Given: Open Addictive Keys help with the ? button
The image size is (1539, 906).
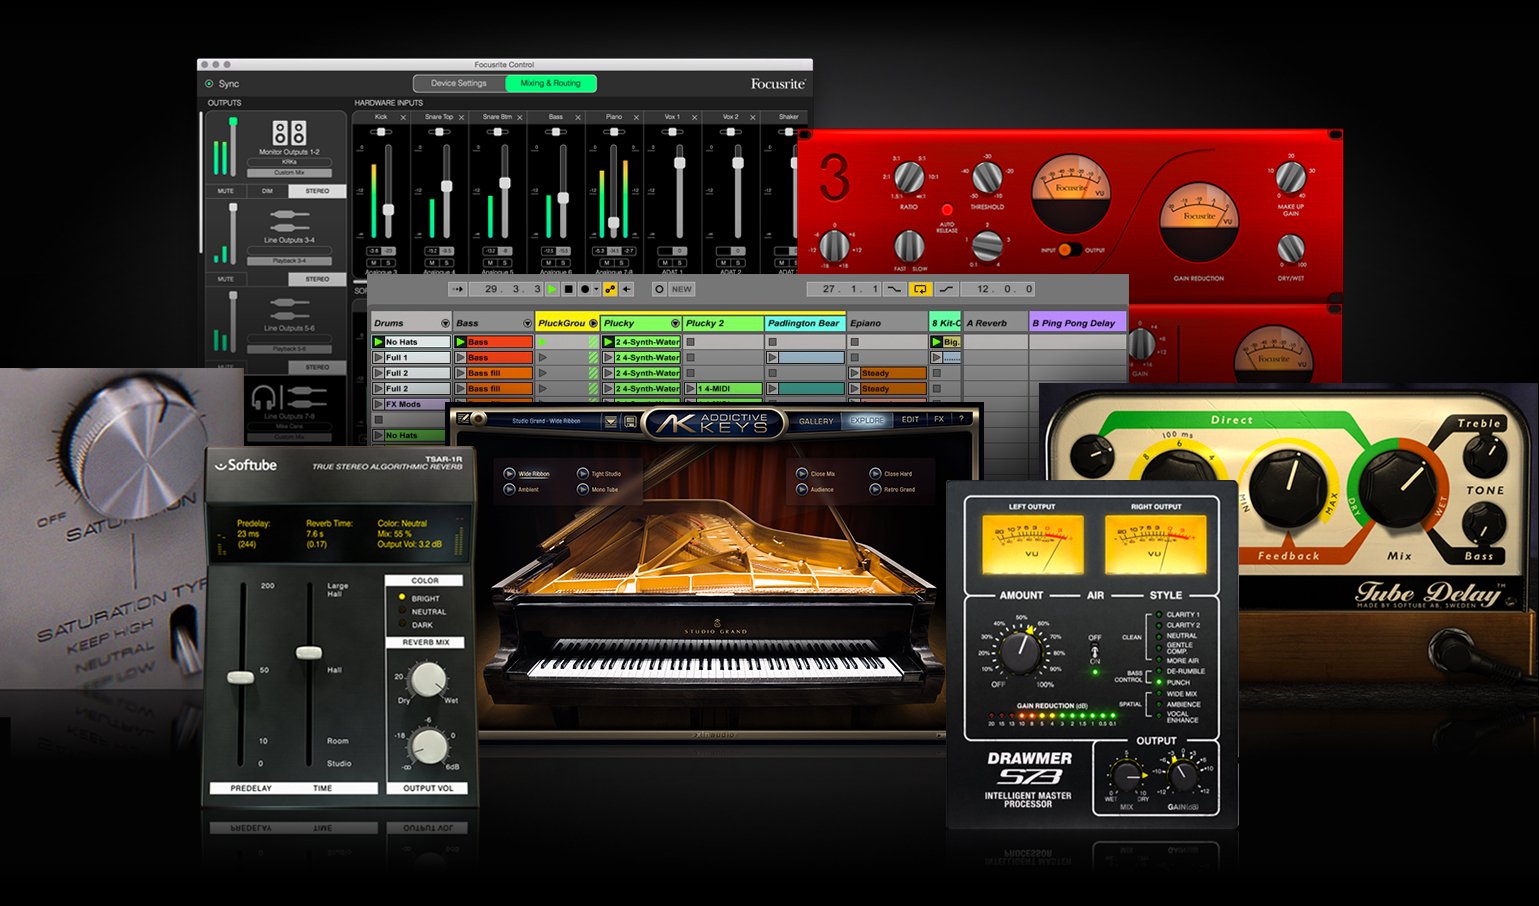Looking at the screenshot, I should point(961,420).
